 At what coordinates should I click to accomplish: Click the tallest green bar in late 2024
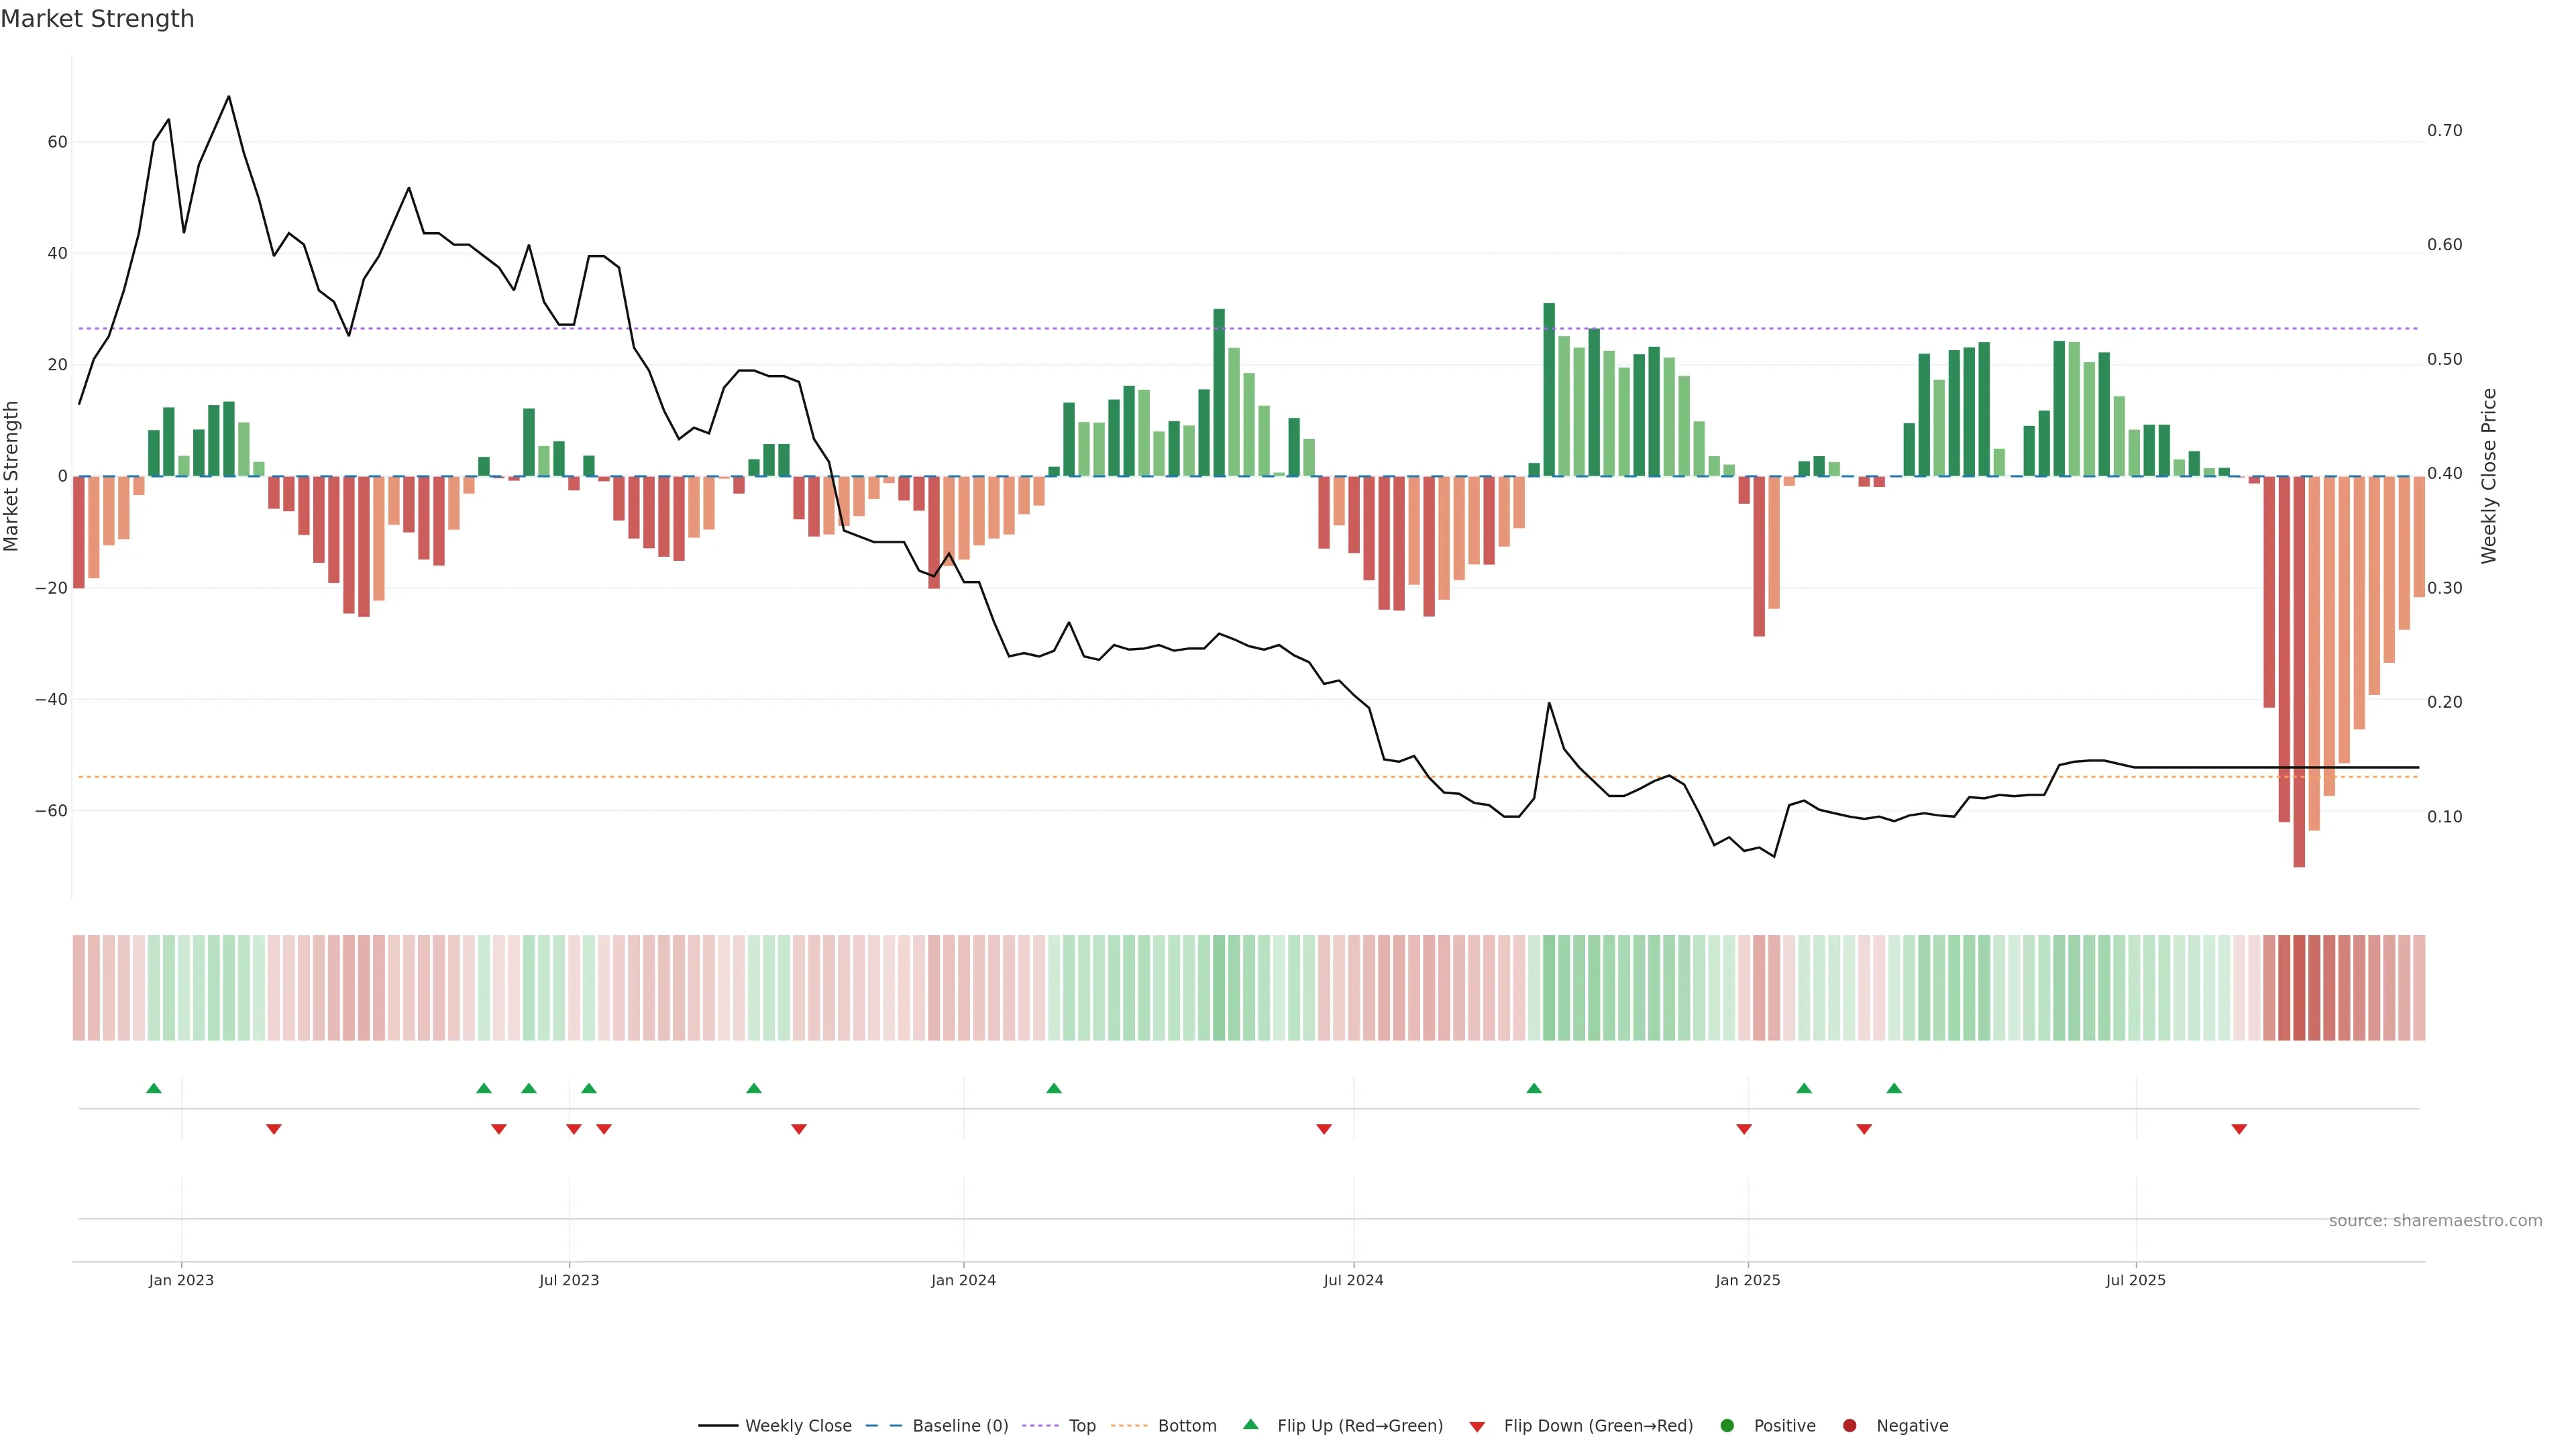(1549, 390)
